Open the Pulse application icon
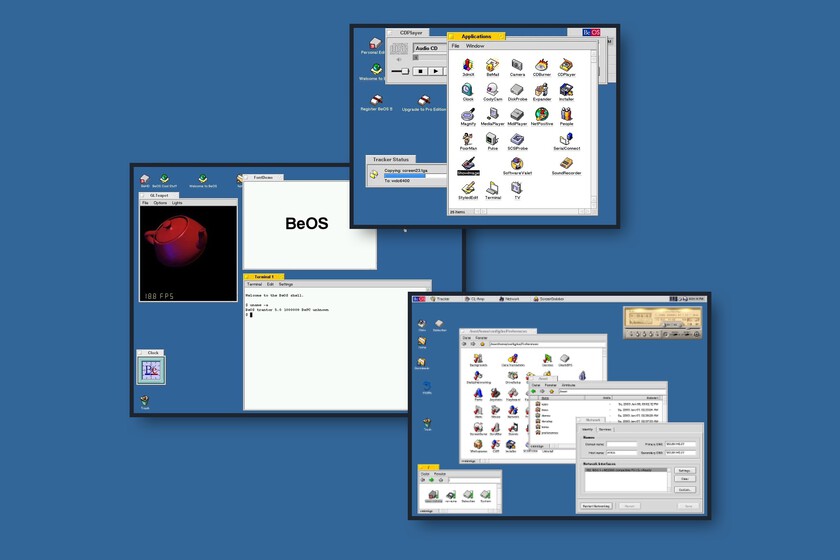The height and width of the screenshot is (560, 840). point(492,140)
